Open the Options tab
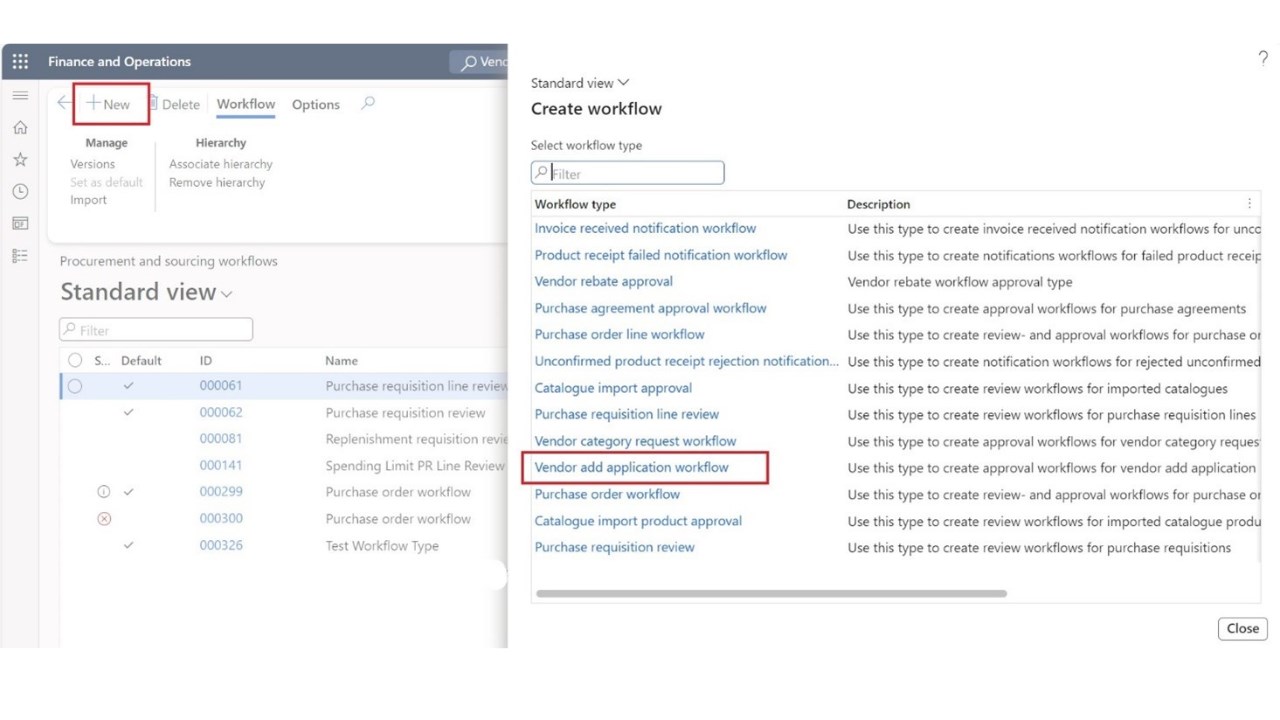The image size is (1280, 720). coord(316,104)
